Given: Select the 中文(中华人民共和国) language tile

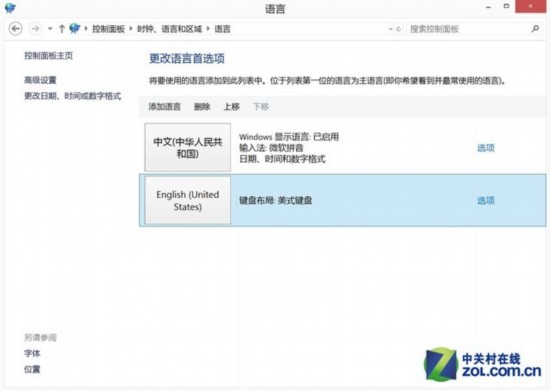Looking at the screenshot, I should [188, 147].
